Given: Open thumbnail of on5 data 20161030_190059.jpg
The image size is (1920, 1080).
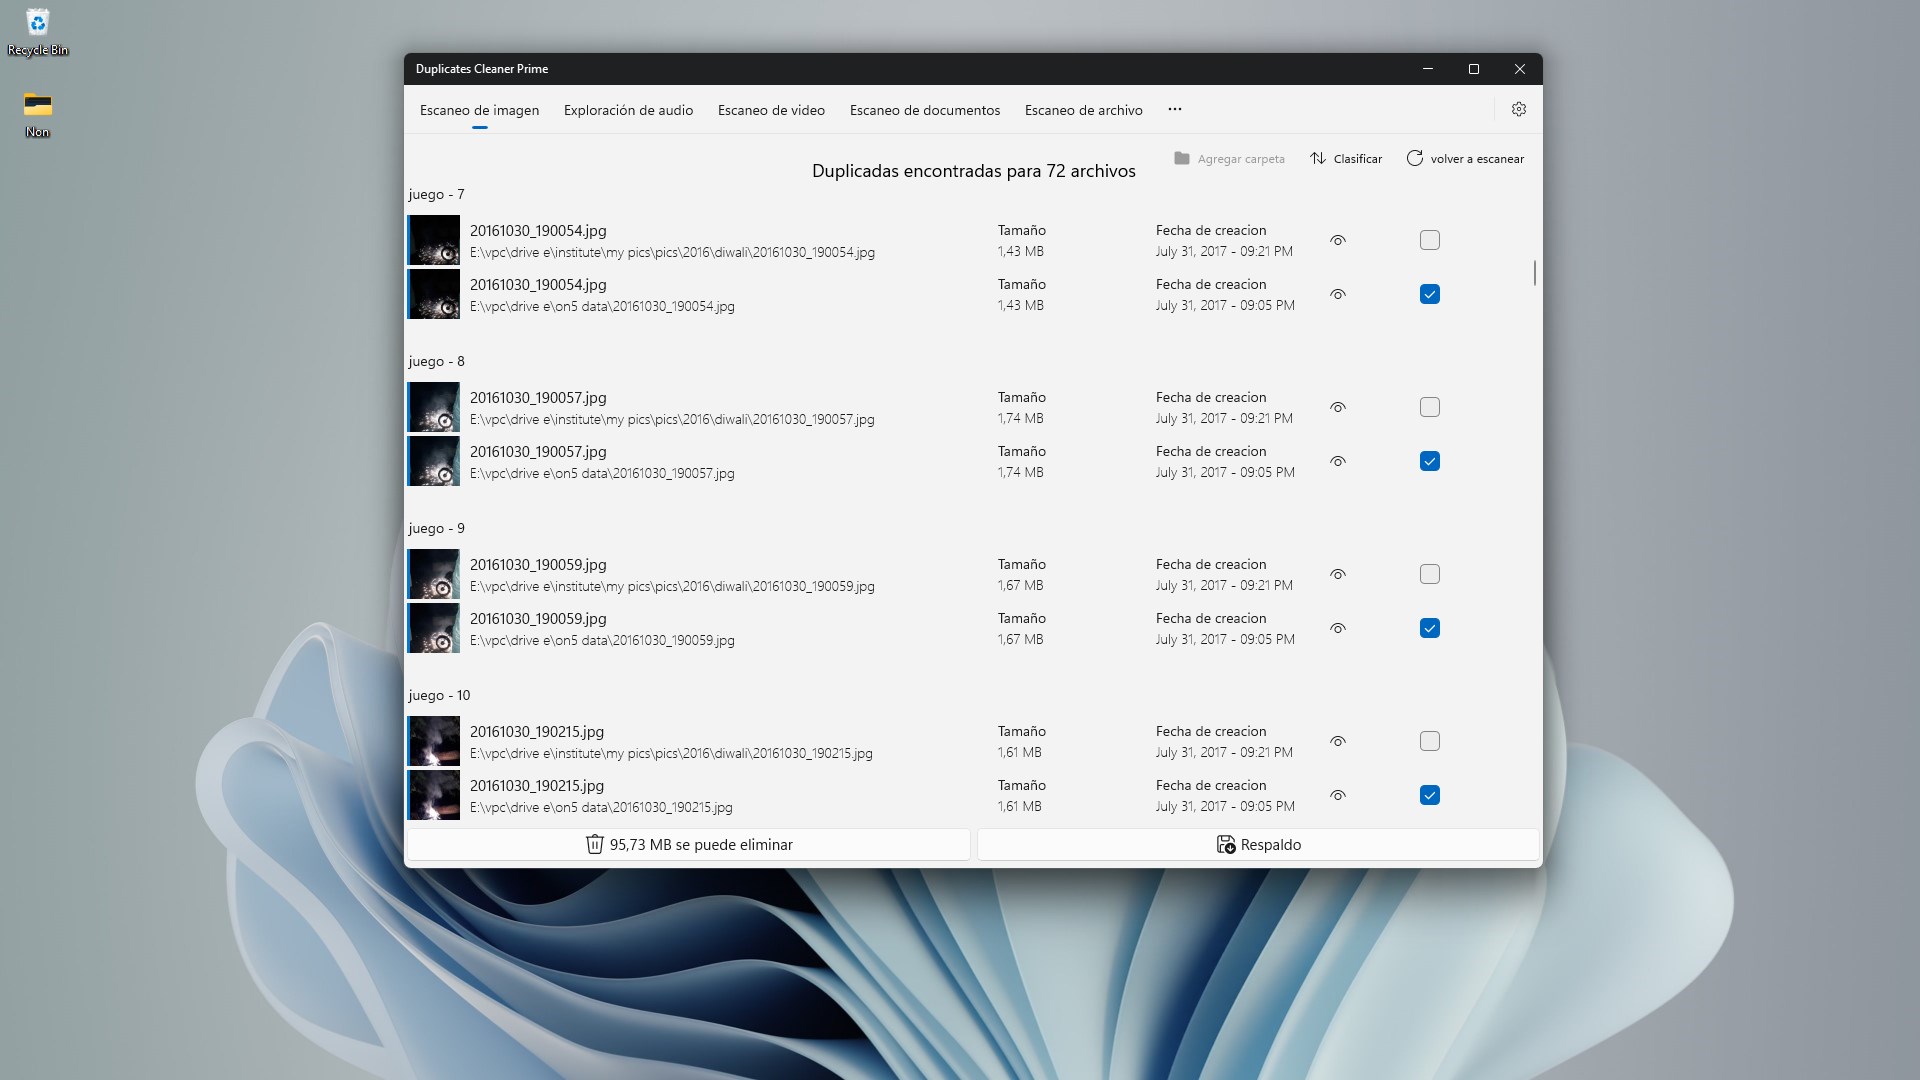Looking at the screenshot, I should [x=434, y=628].
